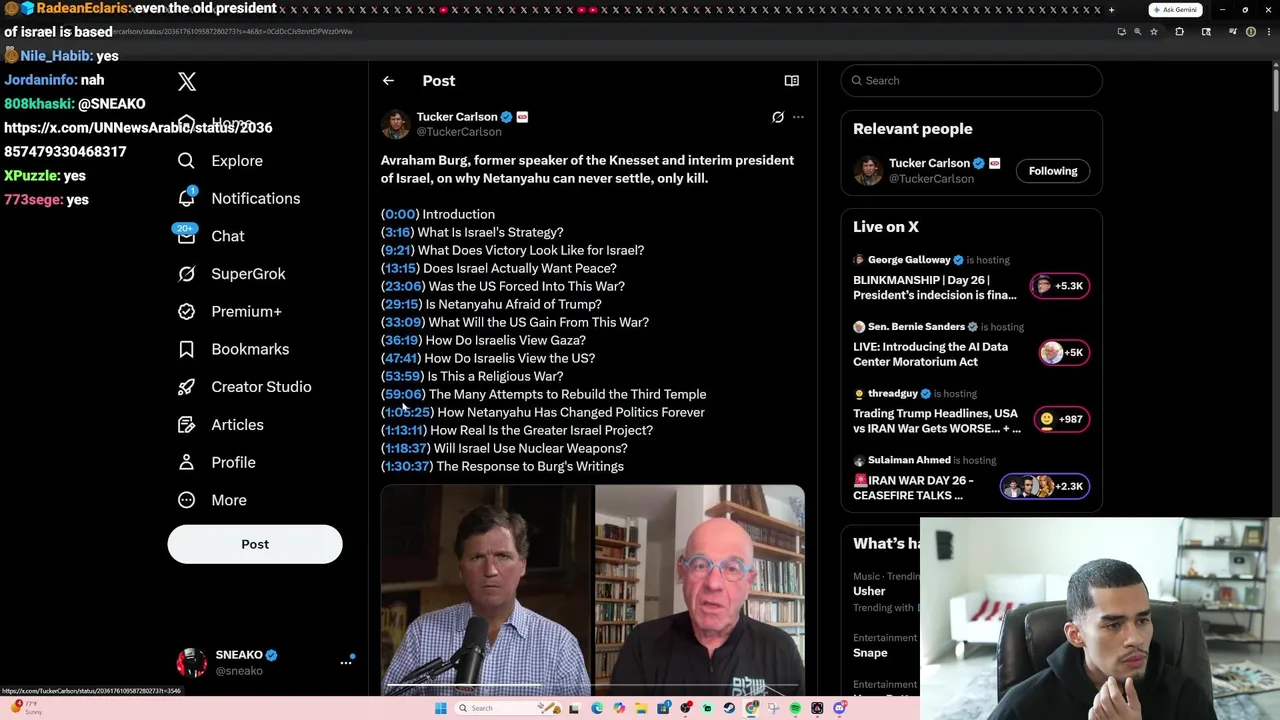This screenshot has height=720, width=1280.
Task: Open a new browser tab
Action: tap(1111, 10)
